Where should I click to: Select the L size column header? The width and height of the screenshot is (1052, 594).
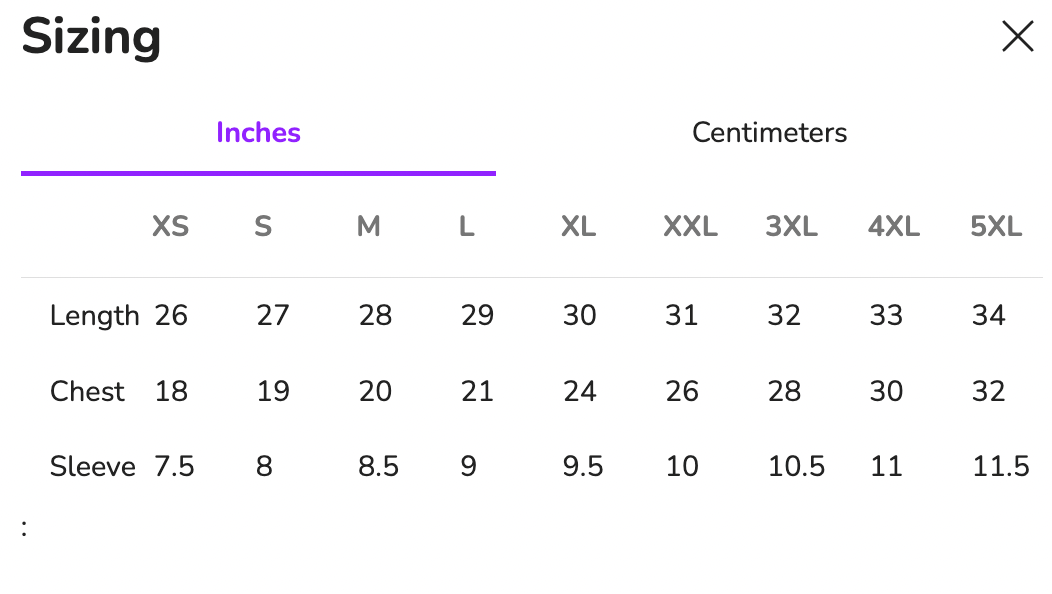[x=466, y=227]
